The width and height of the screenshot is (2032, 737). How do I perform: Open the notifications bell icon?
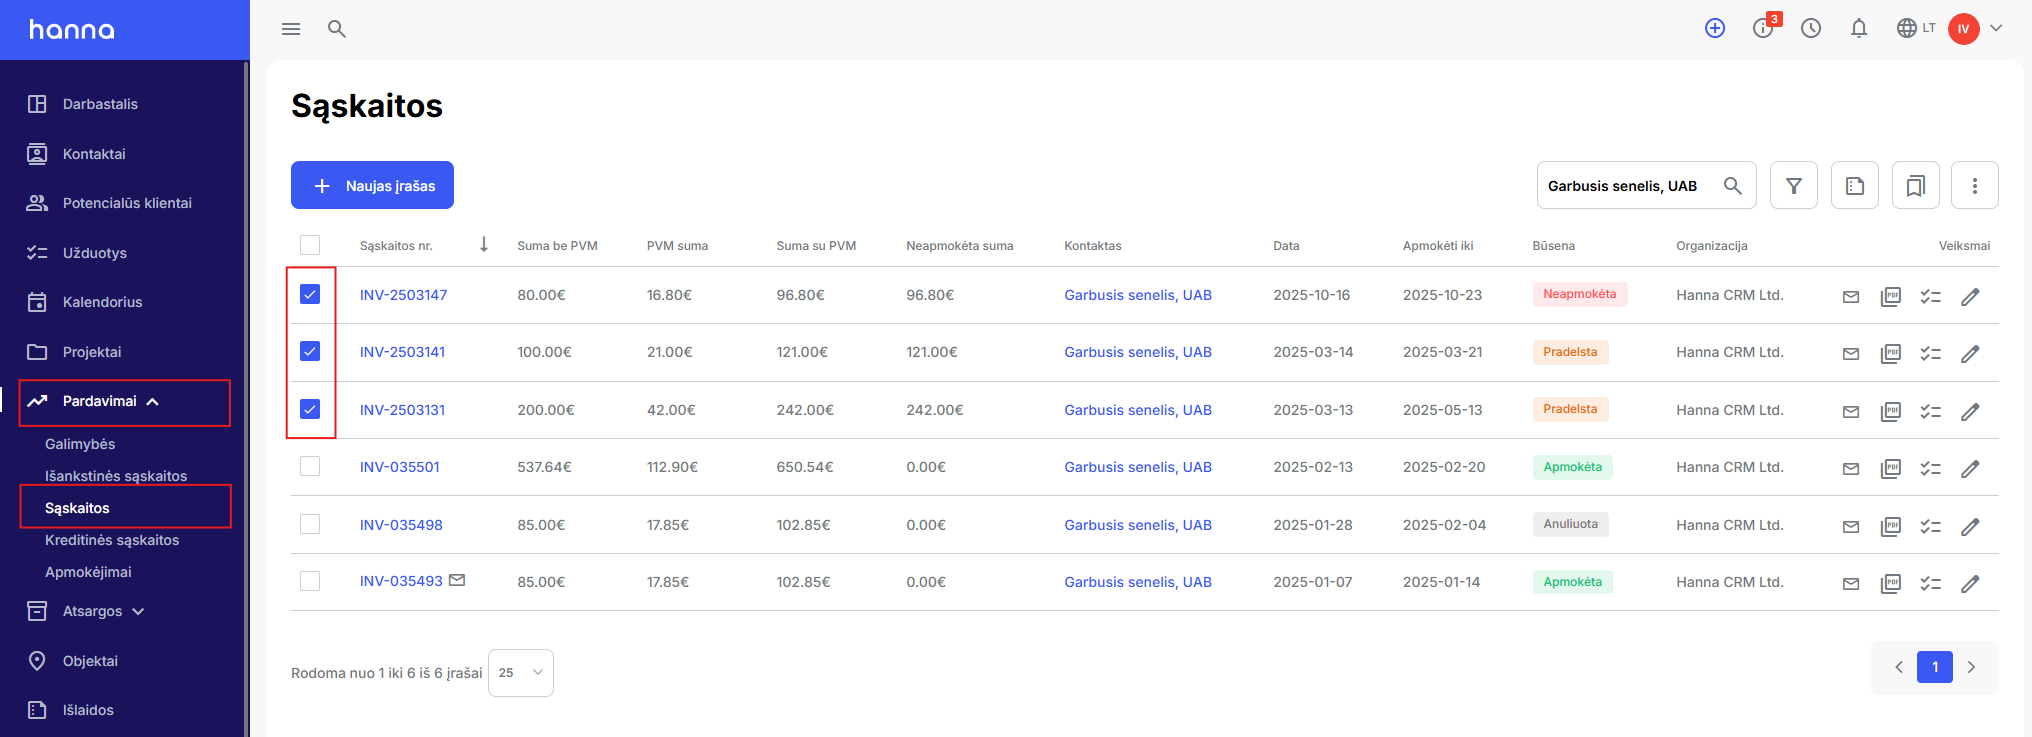coord(1859,29)
